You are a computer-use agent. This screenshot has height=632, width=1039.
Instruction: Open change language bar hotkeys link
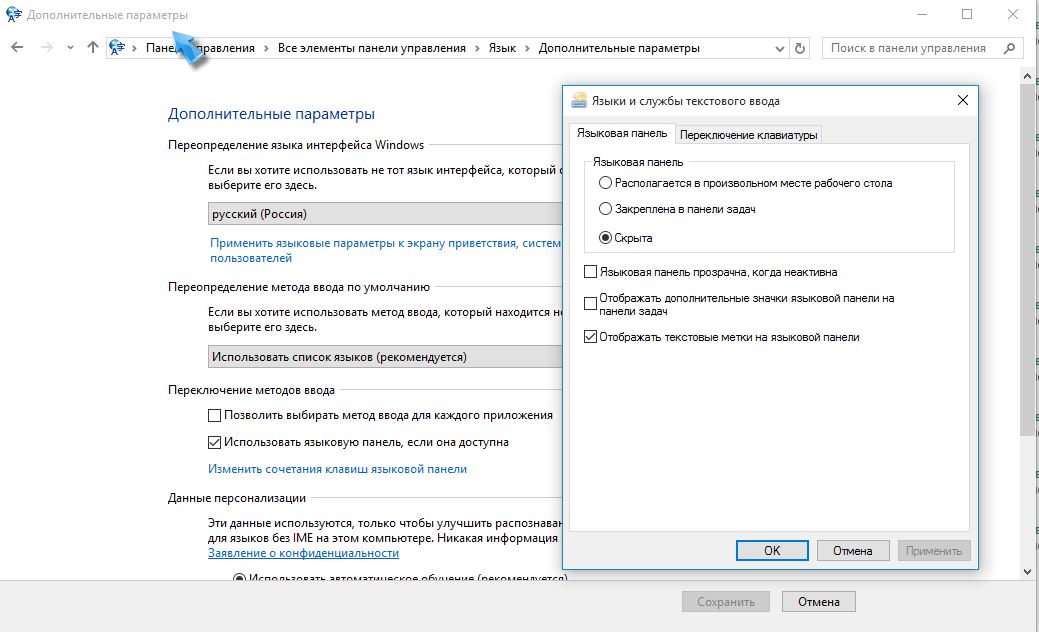(337, 469)
